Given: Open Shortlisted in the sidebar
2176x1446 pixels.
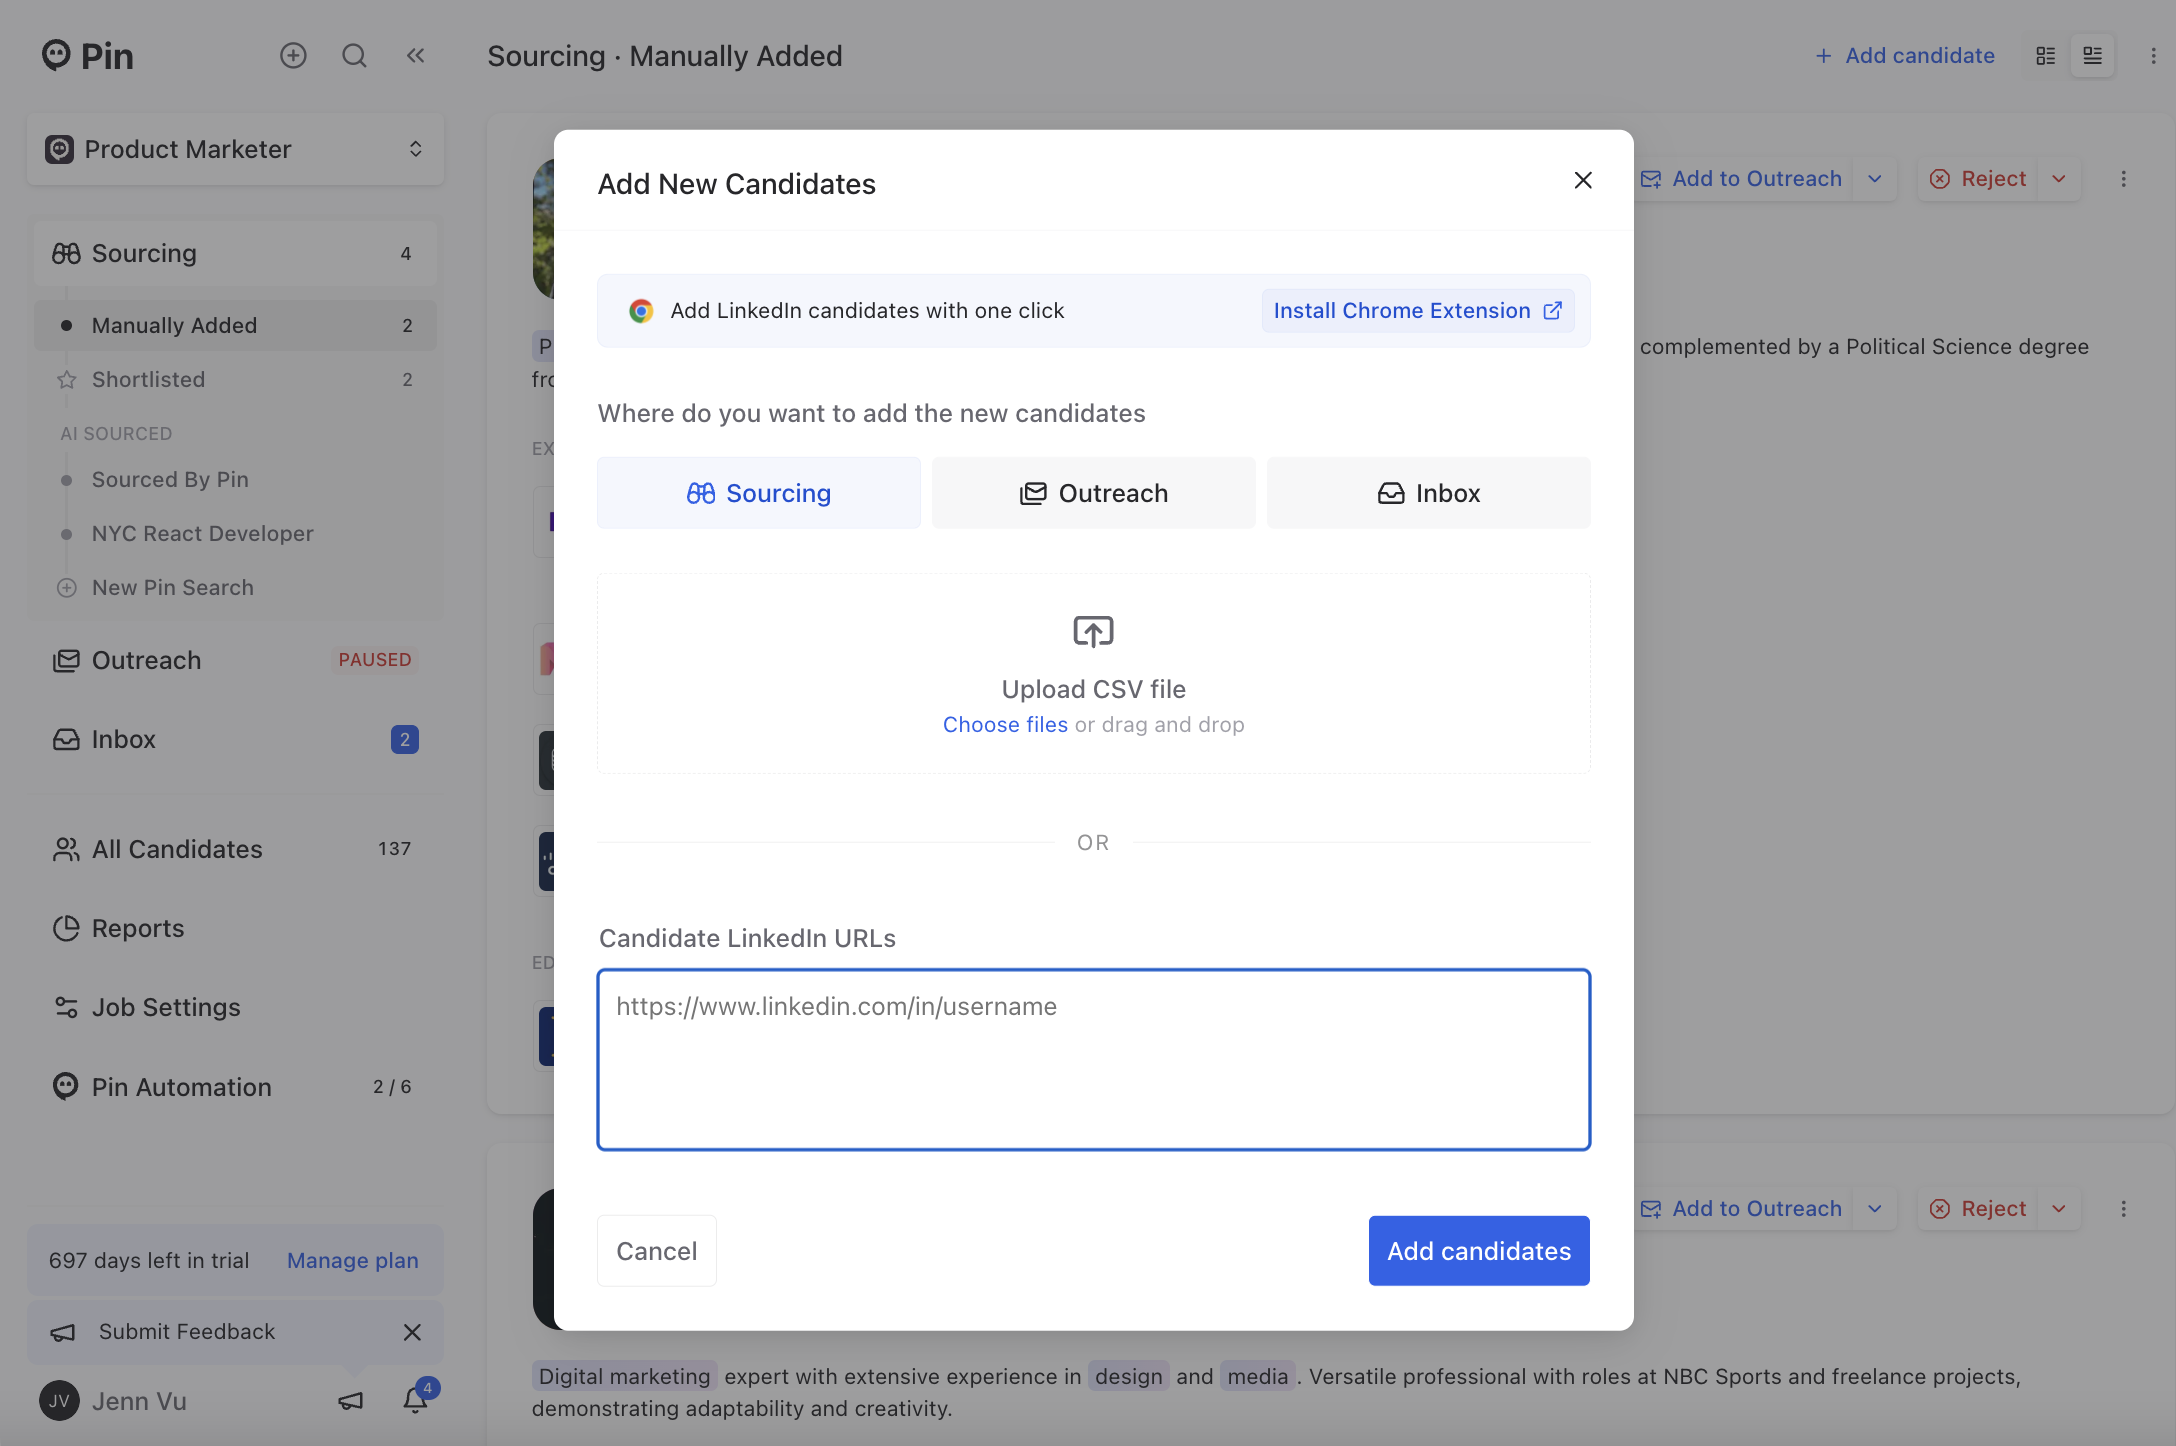Looking at the screenshot, I should tap(148, 380).
